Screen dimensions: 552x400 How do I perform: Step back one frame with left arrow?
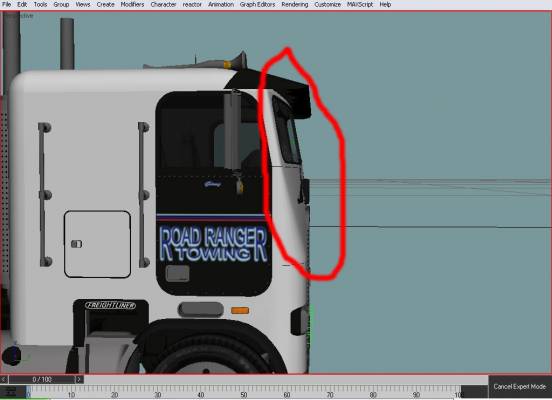[x=4, y=379]
